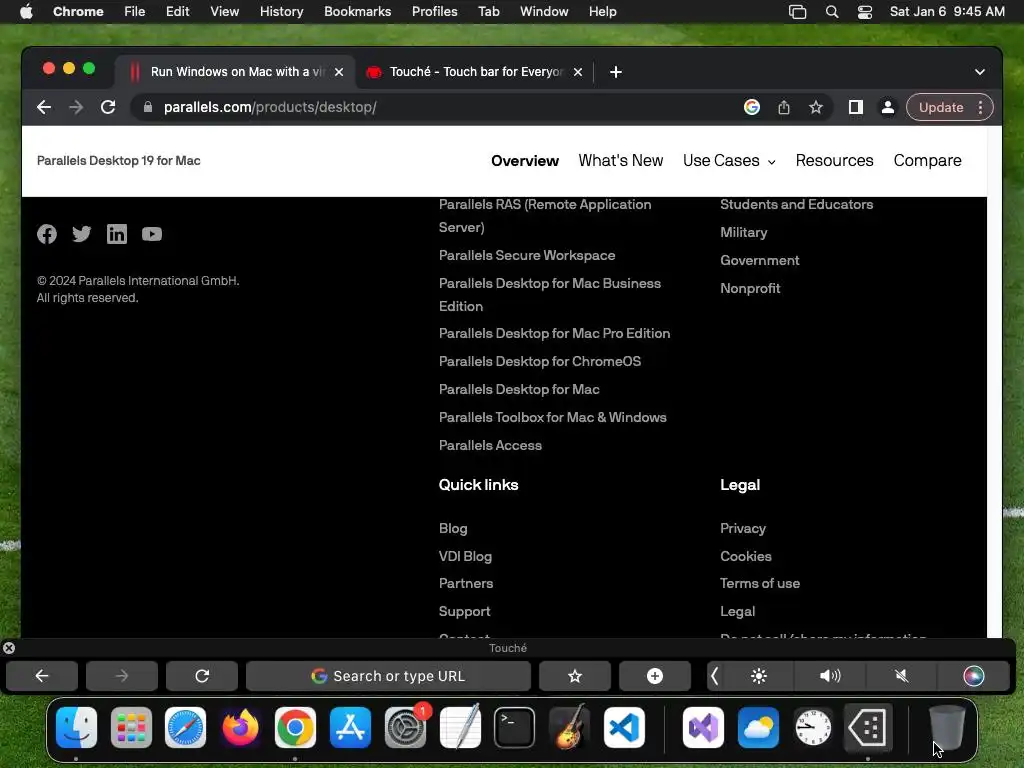
Task: Open Parallels Access link
Action: (x=490, y=445)
